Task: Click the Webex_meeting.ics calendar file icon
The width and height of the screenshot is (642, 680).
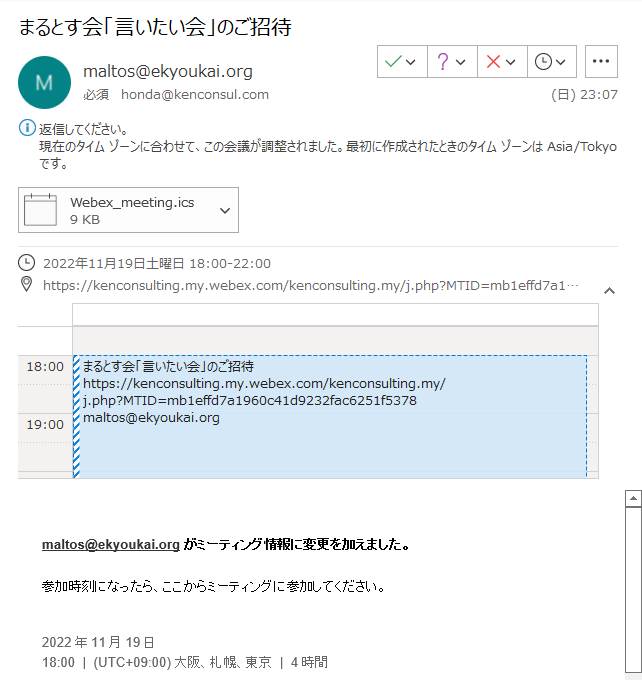Action: (41, 211)
